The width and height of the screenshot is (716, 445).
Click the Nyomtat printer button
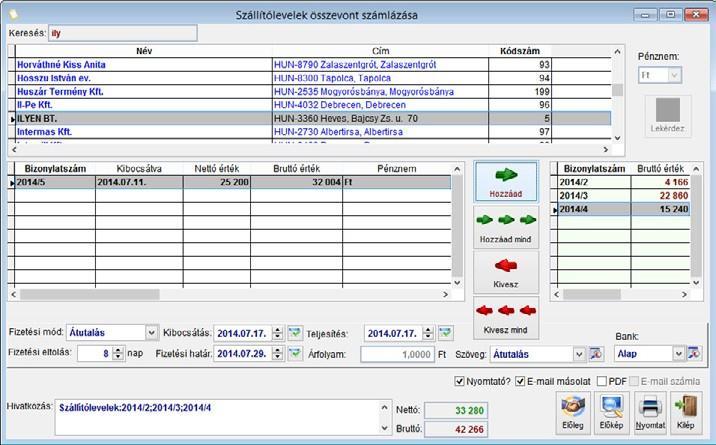click(650, 413)
